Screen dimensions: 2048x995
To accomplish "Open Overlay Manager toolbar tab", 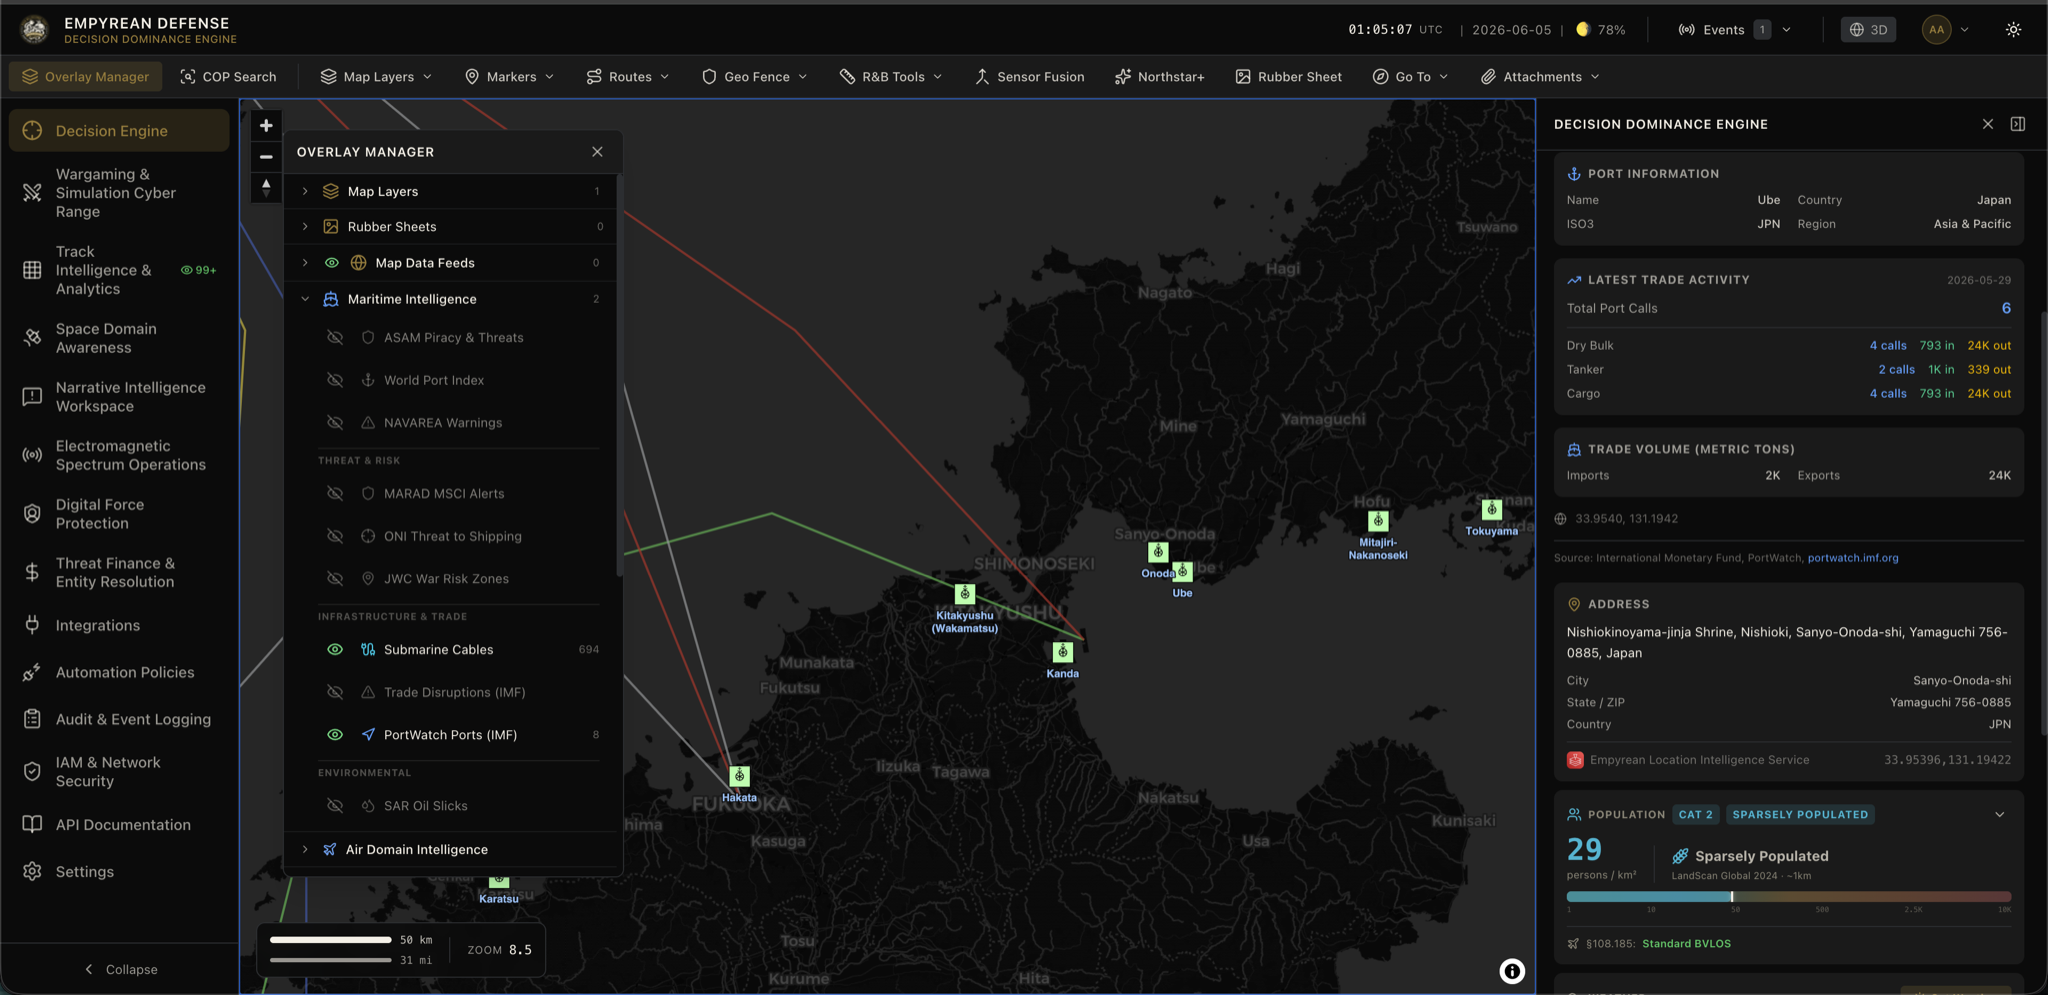I will 85,77.
